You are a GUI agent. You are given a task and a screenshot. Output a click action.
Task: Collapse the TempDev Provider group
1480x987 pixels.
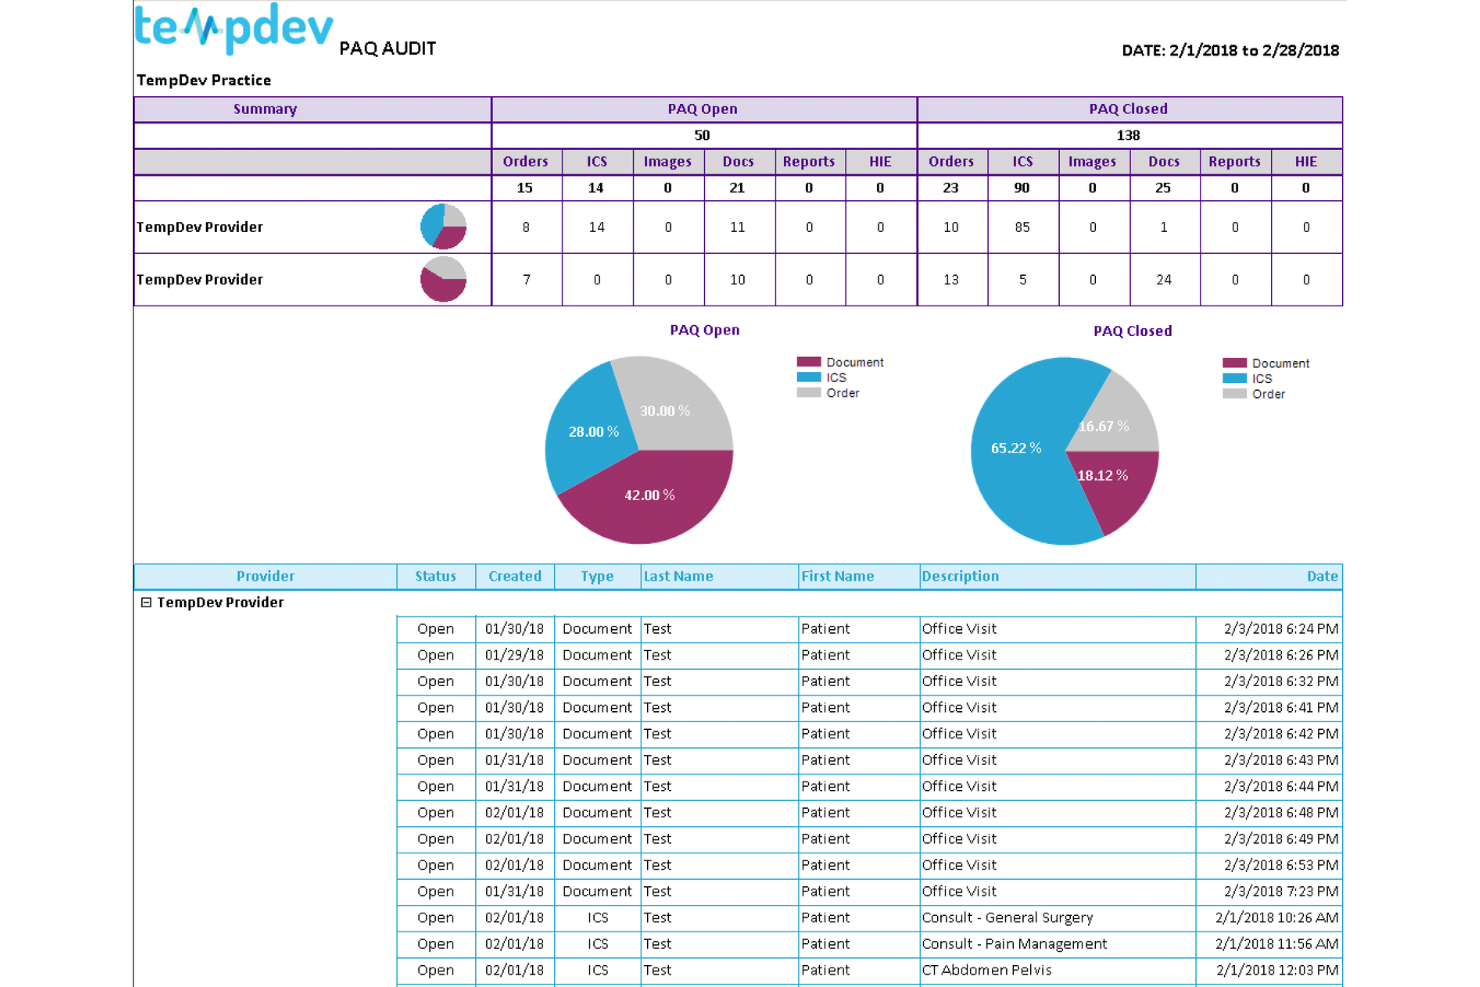point(146,602)
